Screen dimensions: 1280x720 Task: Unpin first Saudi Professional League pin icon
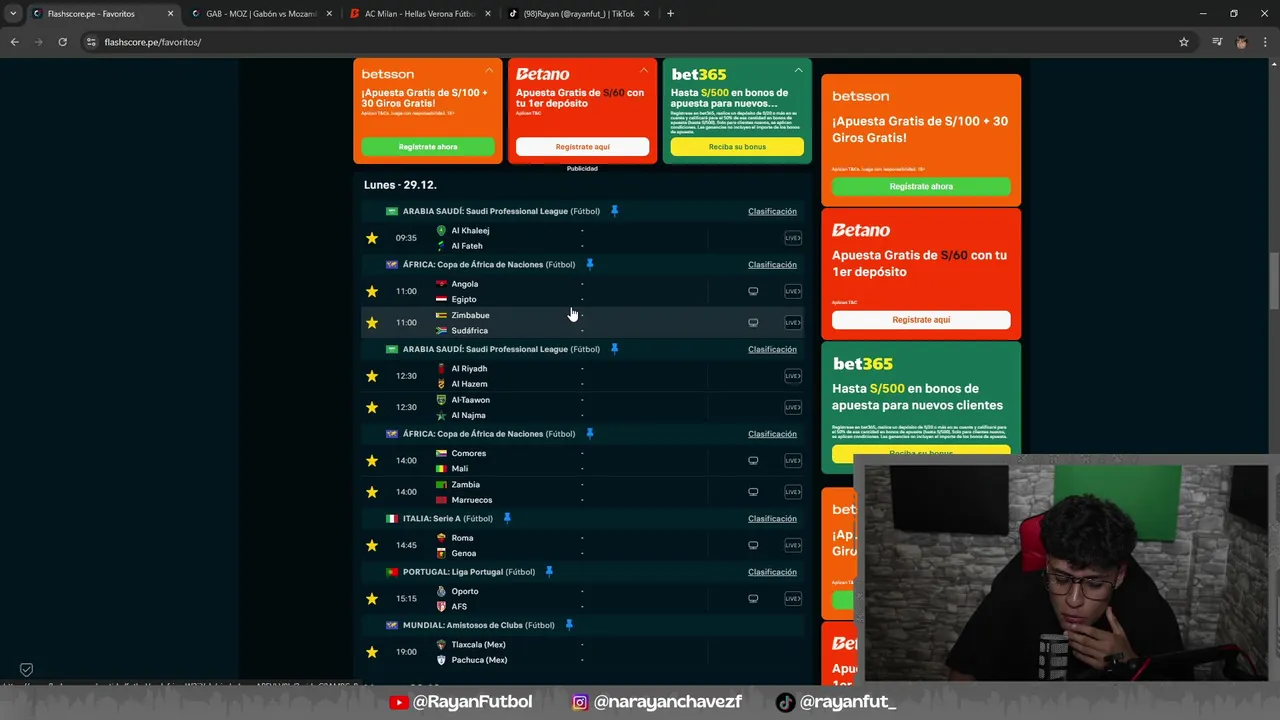tap(614, 211)
